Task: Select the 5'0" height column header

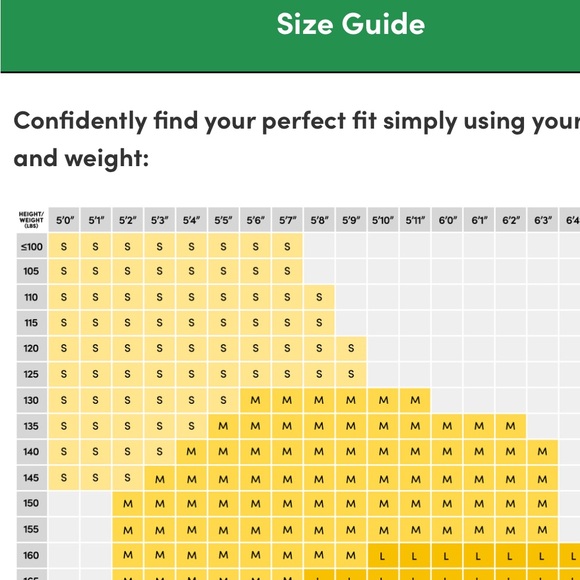Action: click(x=64, y=220)
